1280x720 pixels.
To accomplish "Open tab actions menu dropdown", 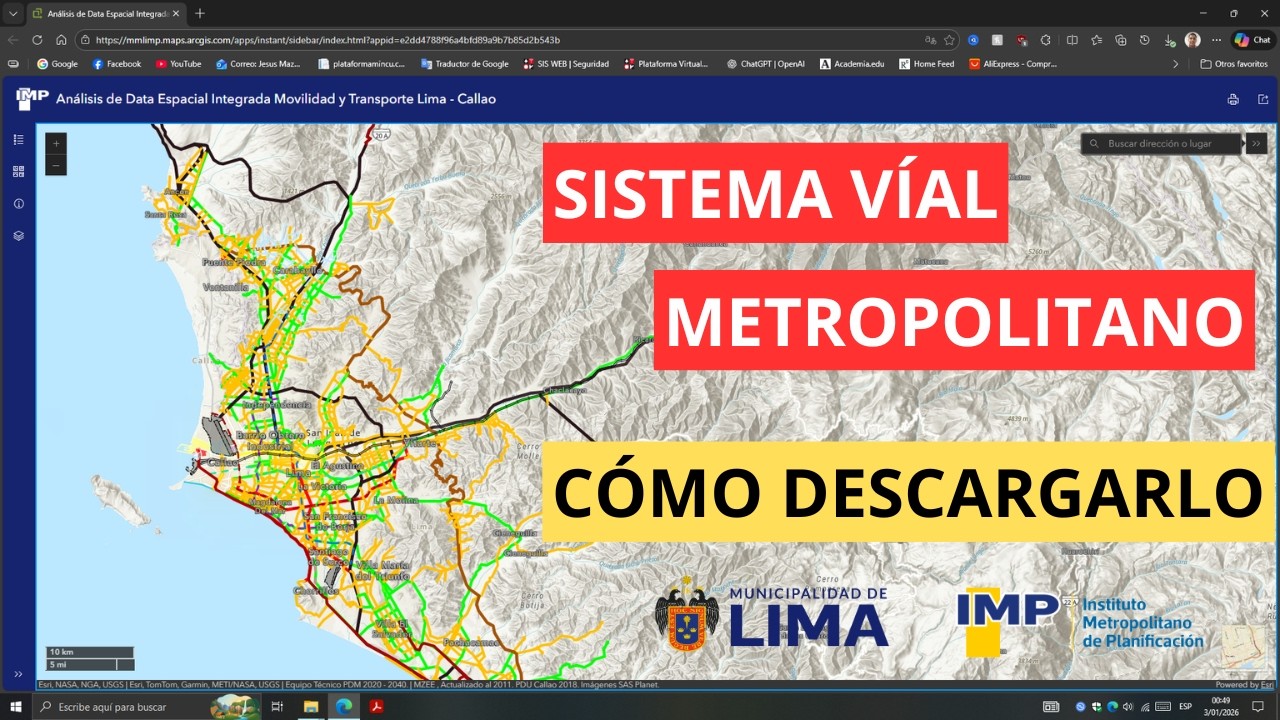I will 13,13.
